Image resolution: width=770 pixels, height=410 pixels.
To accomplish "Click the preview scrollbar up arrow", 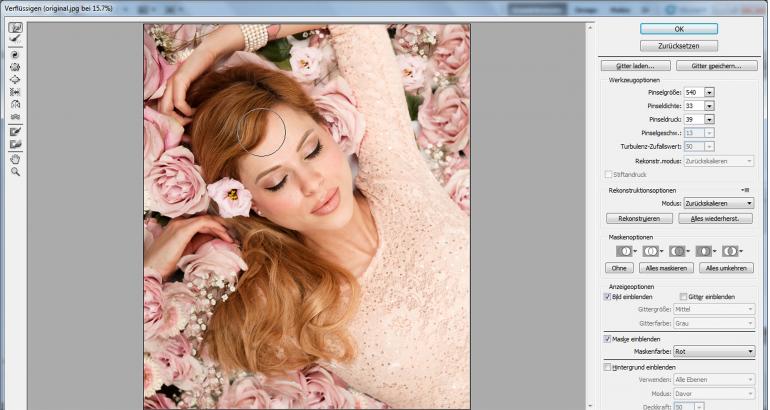I will coord(590,27).
